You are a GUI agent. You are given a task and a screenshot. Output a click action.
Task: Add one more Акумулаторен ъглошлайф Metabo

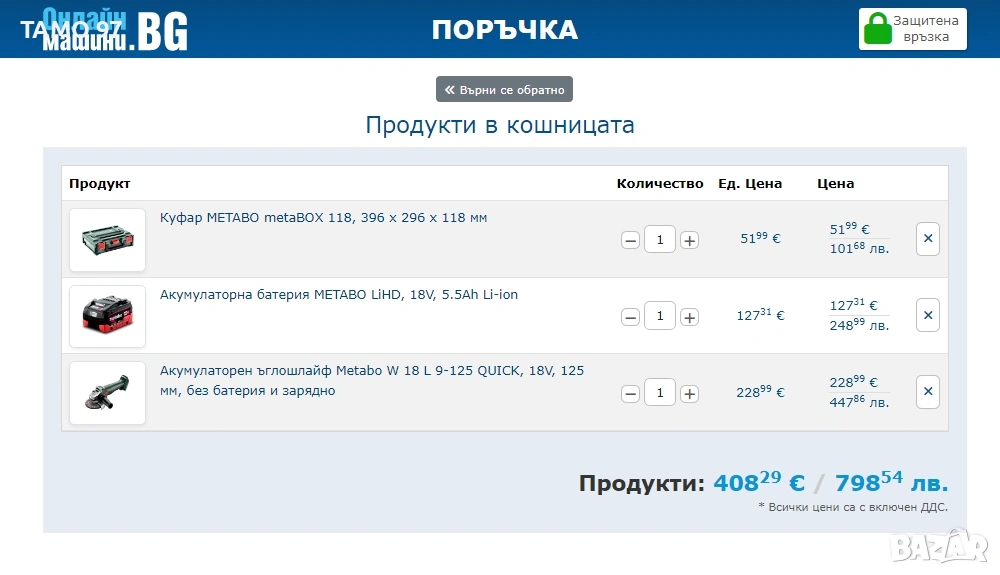pyautogui.click(x=689, y=393)
